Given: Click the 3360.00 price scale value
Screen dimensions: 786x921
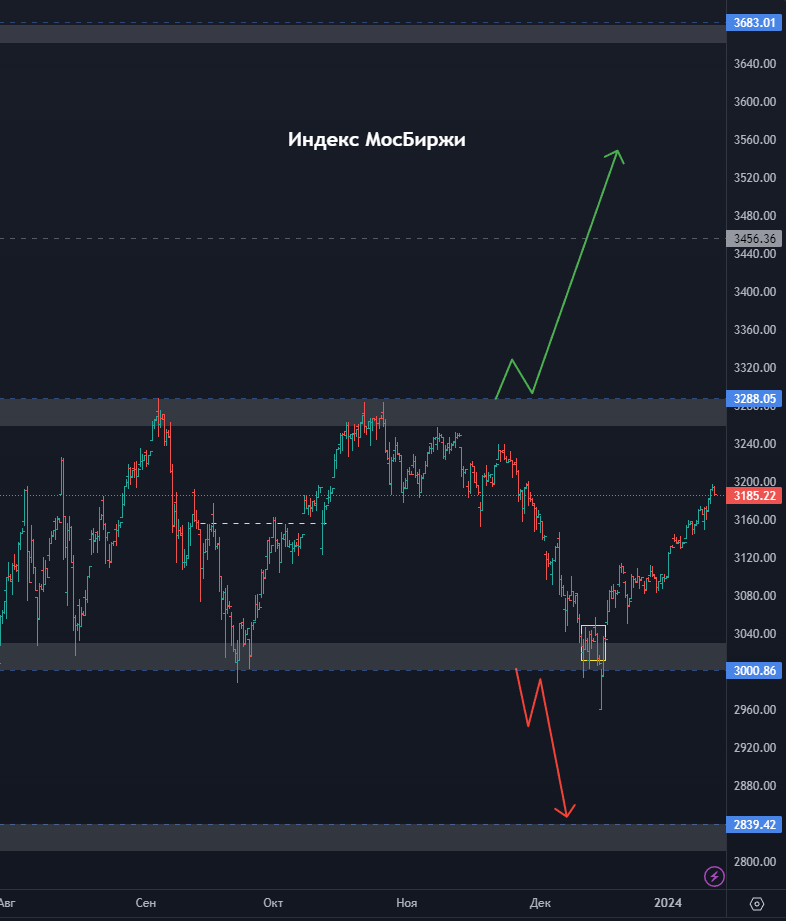Looking at the screenshot, I should coord(755,330).
